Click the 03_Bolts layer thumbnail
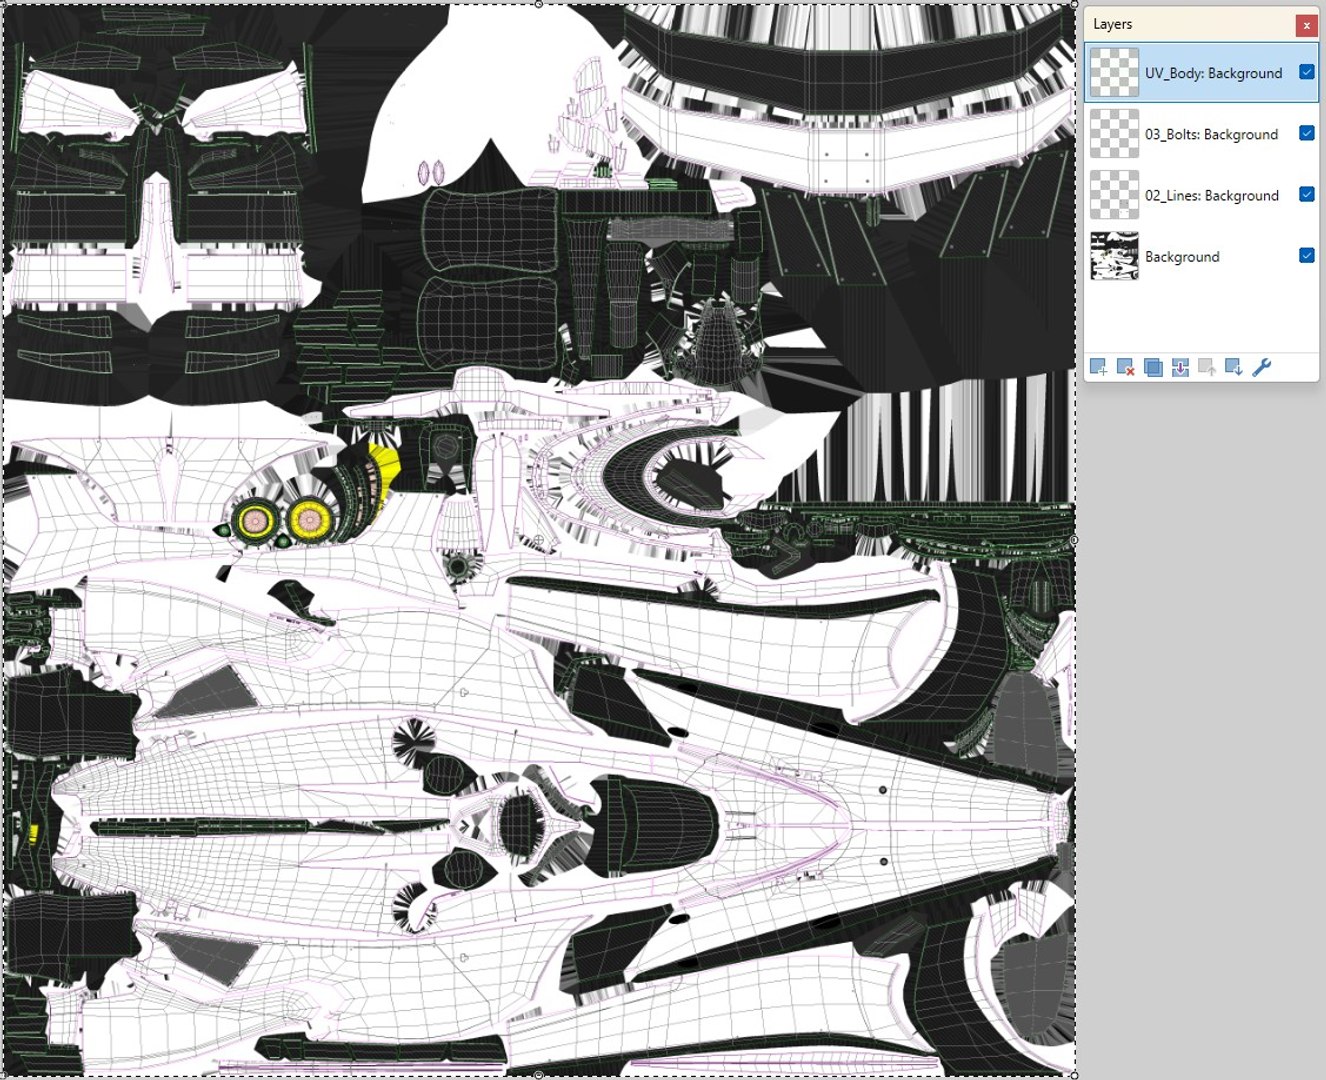This screenshot has height=1080, width=1326. [1114, 134]
